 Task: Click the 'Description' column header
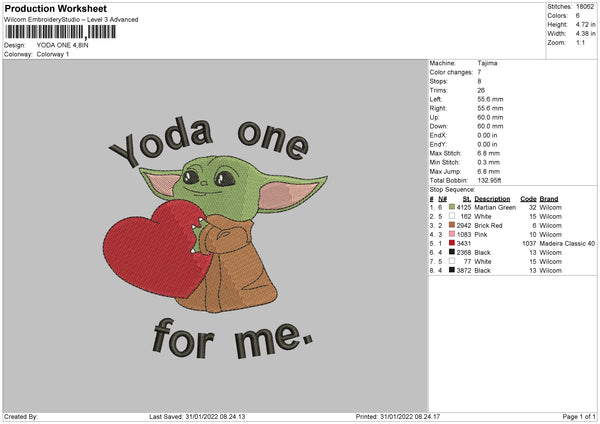tap(492, 199)
